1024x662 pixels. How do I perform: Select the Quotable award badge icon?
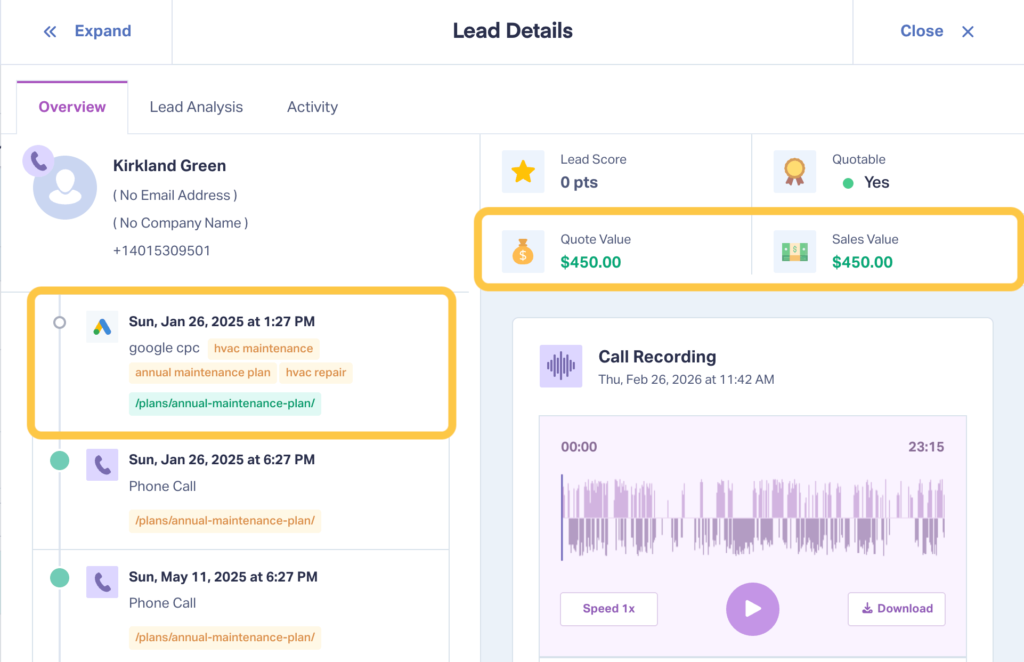[x=794, y=170]
